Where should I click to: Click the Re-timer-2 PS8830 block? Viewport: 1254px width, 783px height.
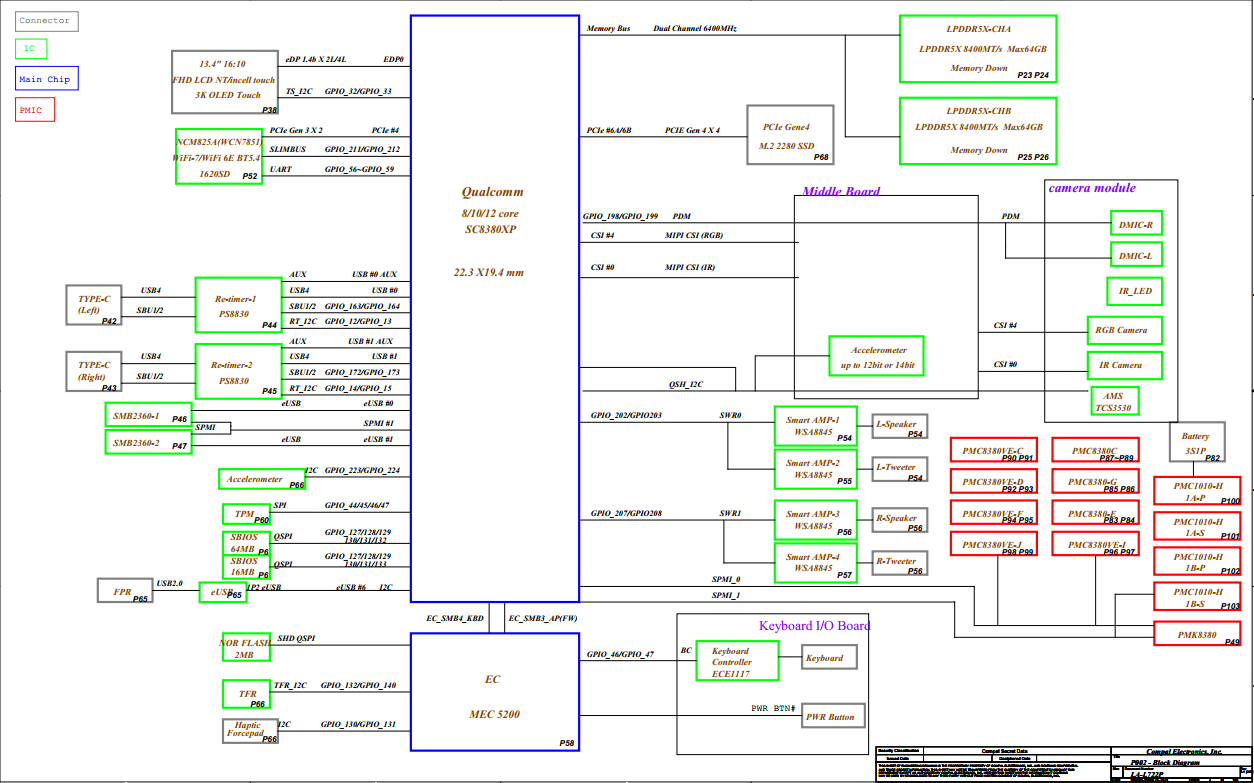tap(239, 371)
